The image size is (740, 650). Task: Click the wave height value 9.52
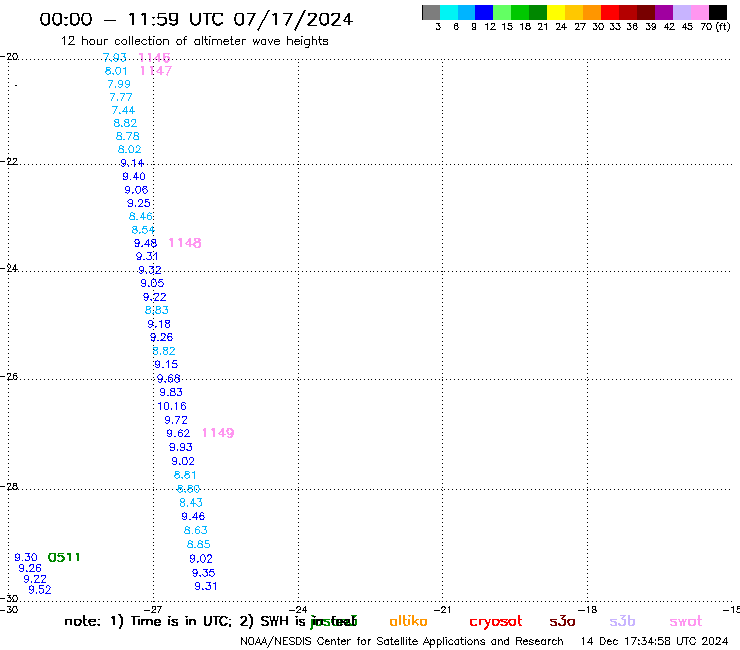(40, 590)
